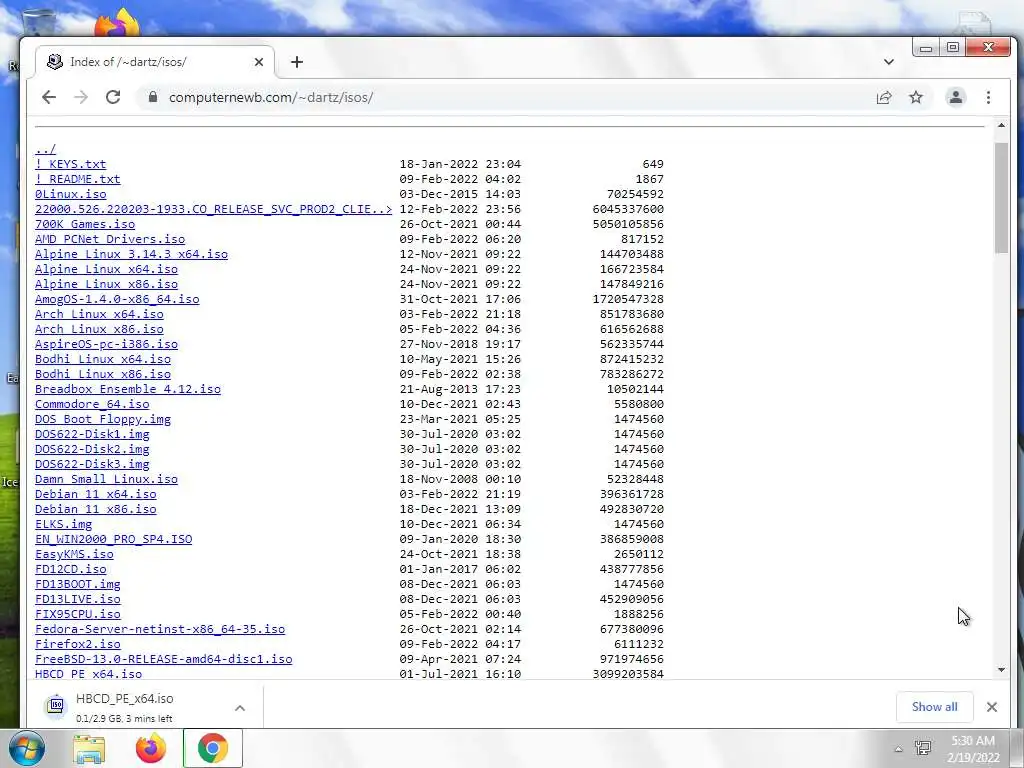
Task: Open !_README.txt
Action: [x=78, y=179]
